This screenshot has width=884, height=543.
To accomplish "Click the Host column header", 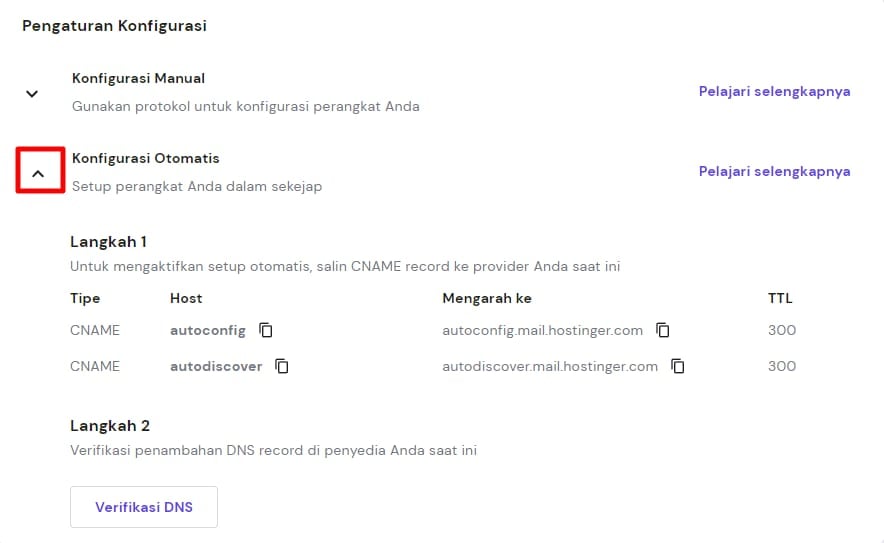I will click(x=186, y=298).
